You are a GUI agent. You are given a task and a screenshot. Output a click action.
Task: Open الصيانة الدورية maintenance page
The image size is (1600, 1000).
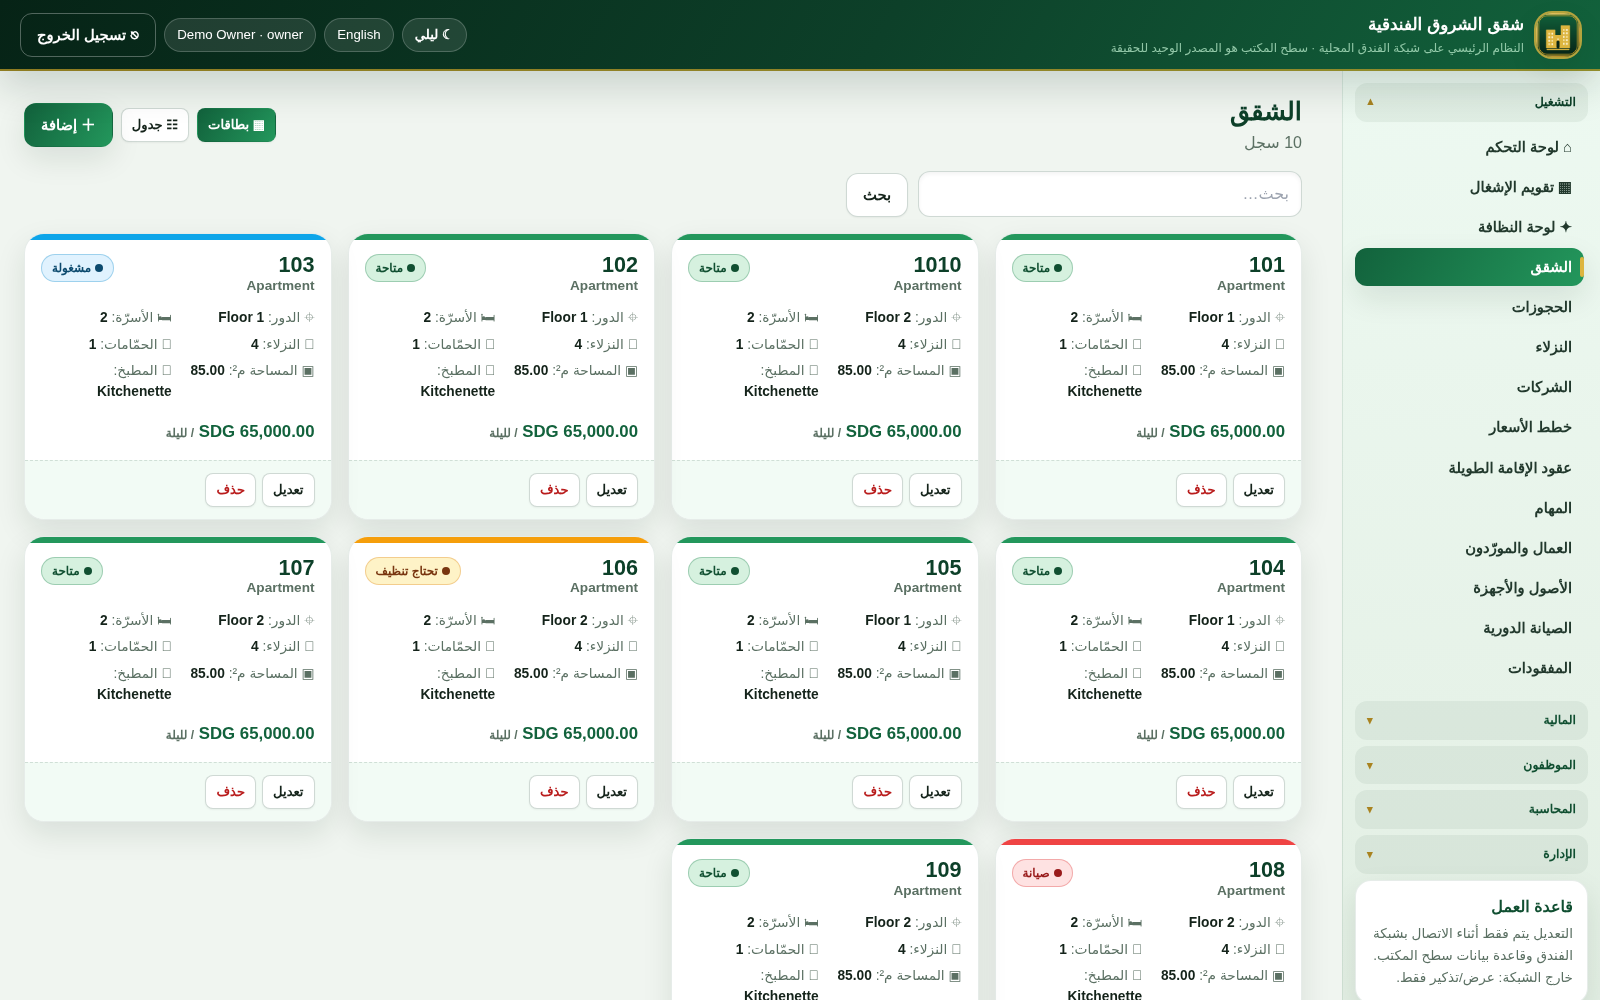[1469, 628]
